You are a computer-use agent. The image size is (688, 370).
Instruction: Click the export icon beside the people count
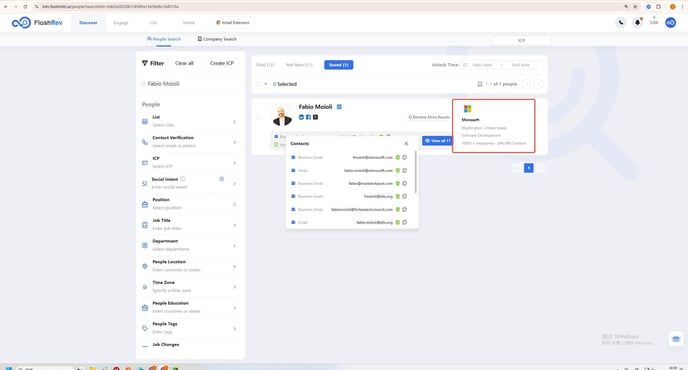click(x=480, y=84)
